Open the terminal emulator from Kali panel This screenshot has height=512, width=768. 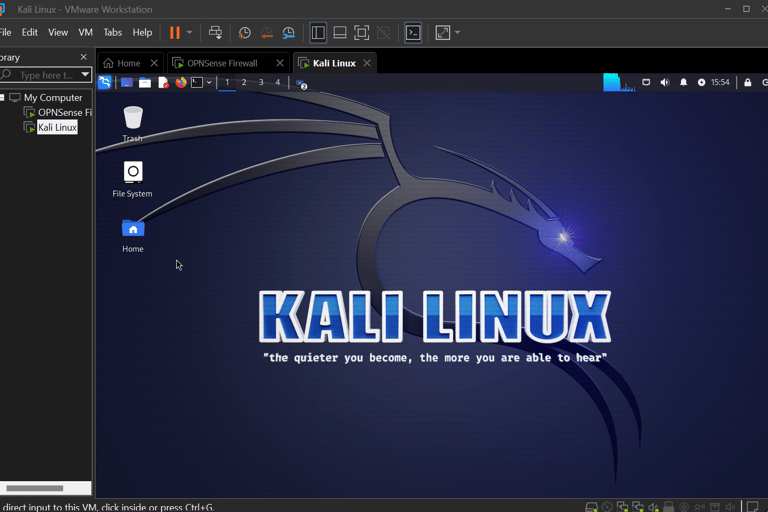pyautogui.click(x=197, y=82)
